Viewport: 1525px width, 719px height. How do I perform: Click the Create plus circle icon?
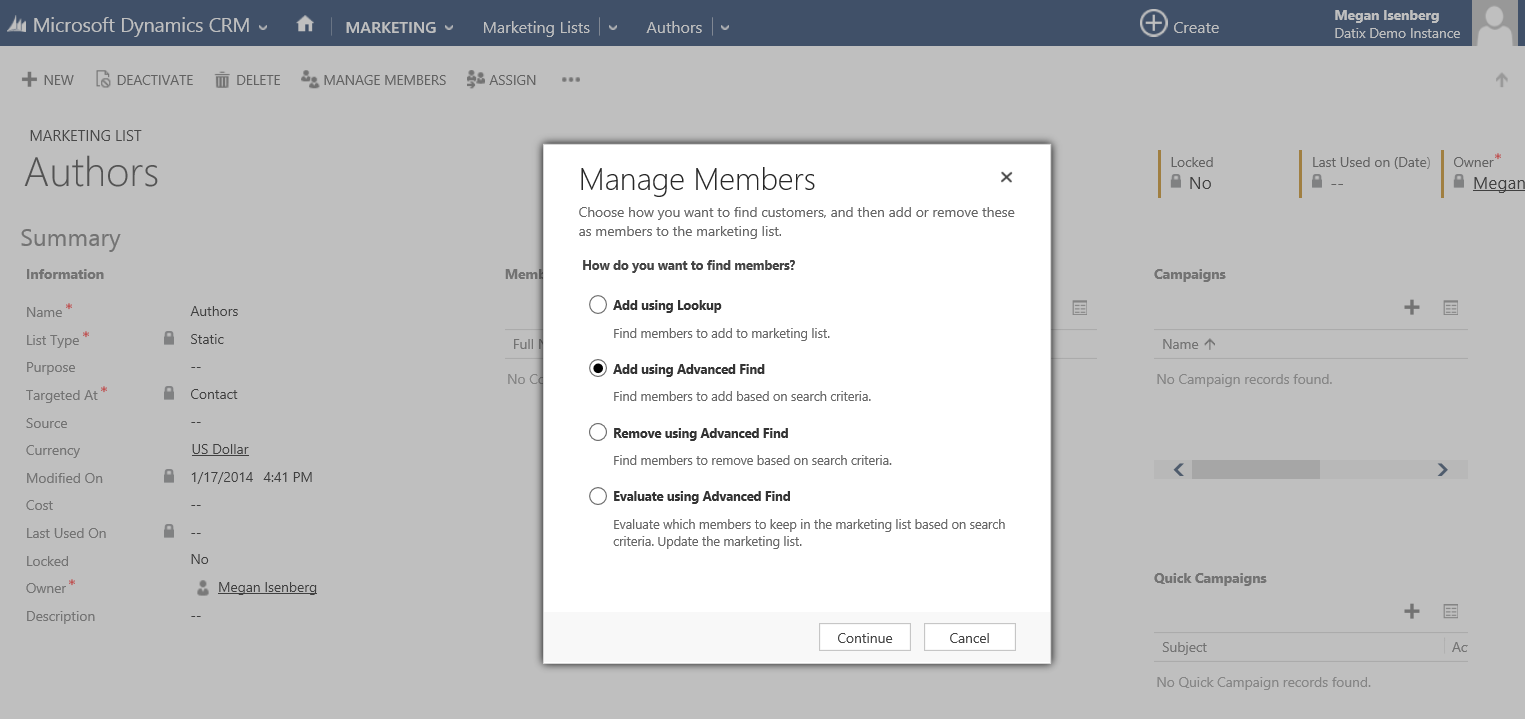pos(1154,24)
